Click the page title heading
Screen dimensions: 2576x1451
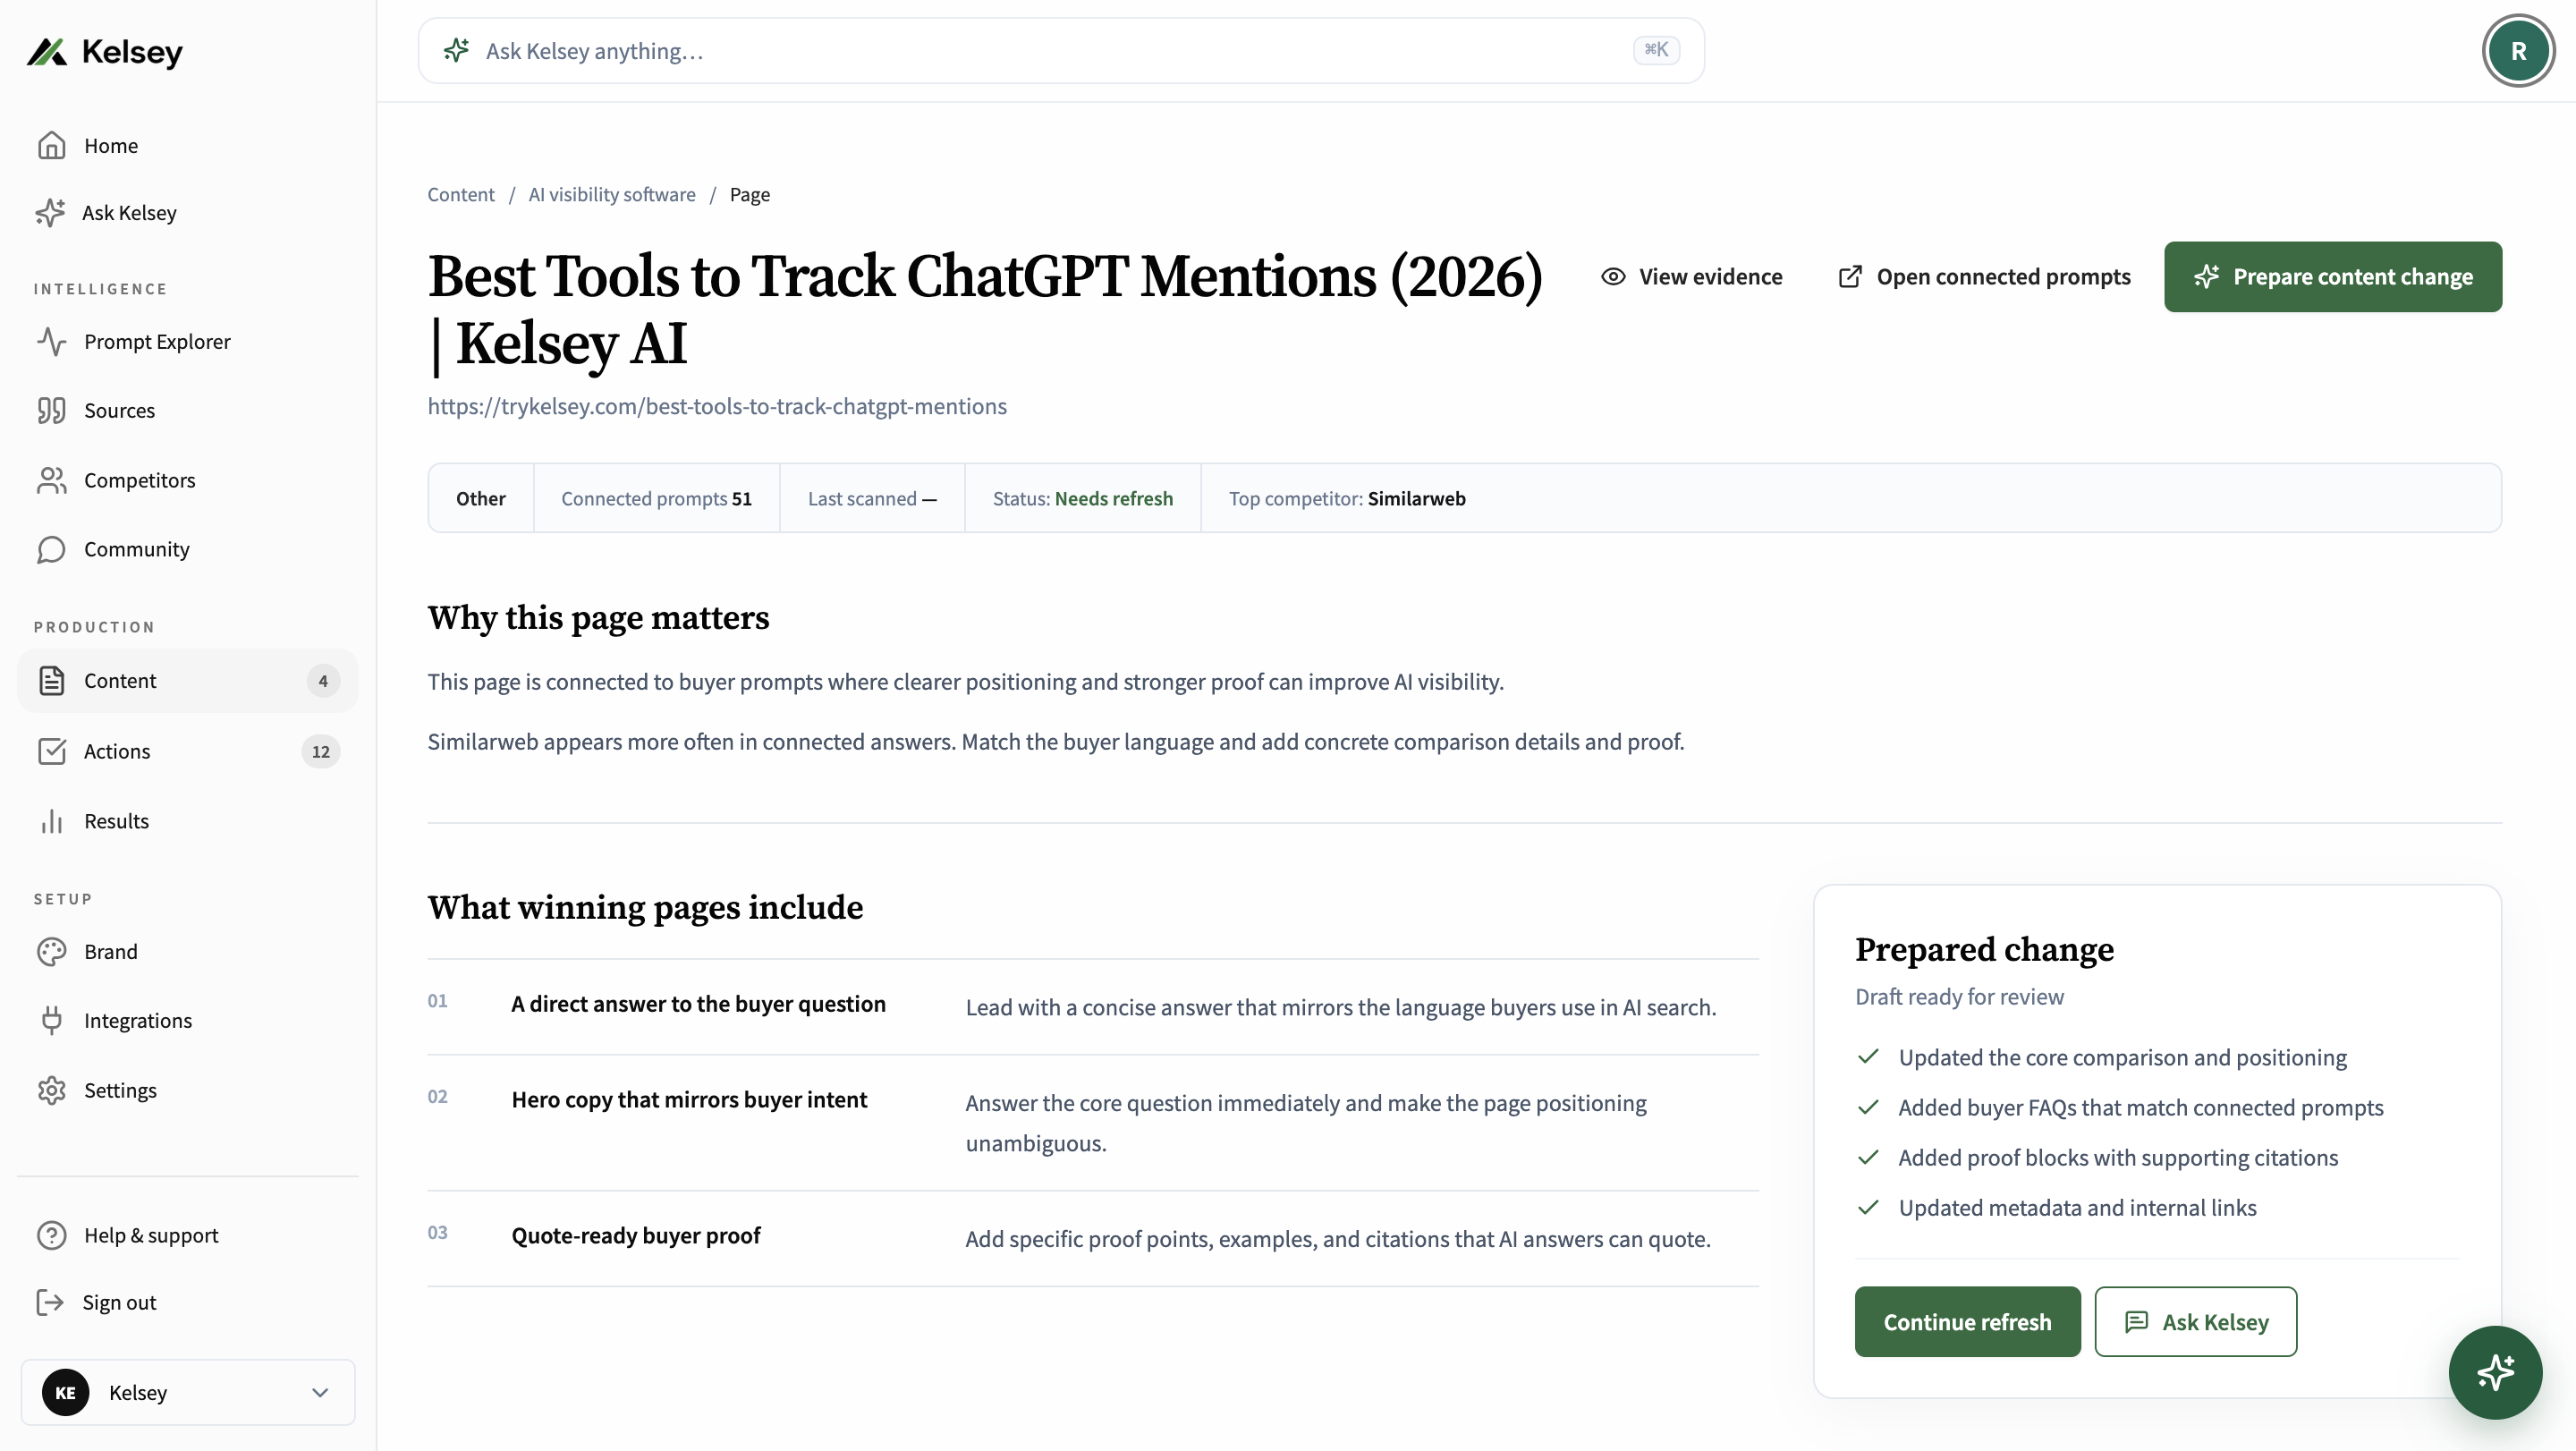pyautogui.click(x=985, y=310)
